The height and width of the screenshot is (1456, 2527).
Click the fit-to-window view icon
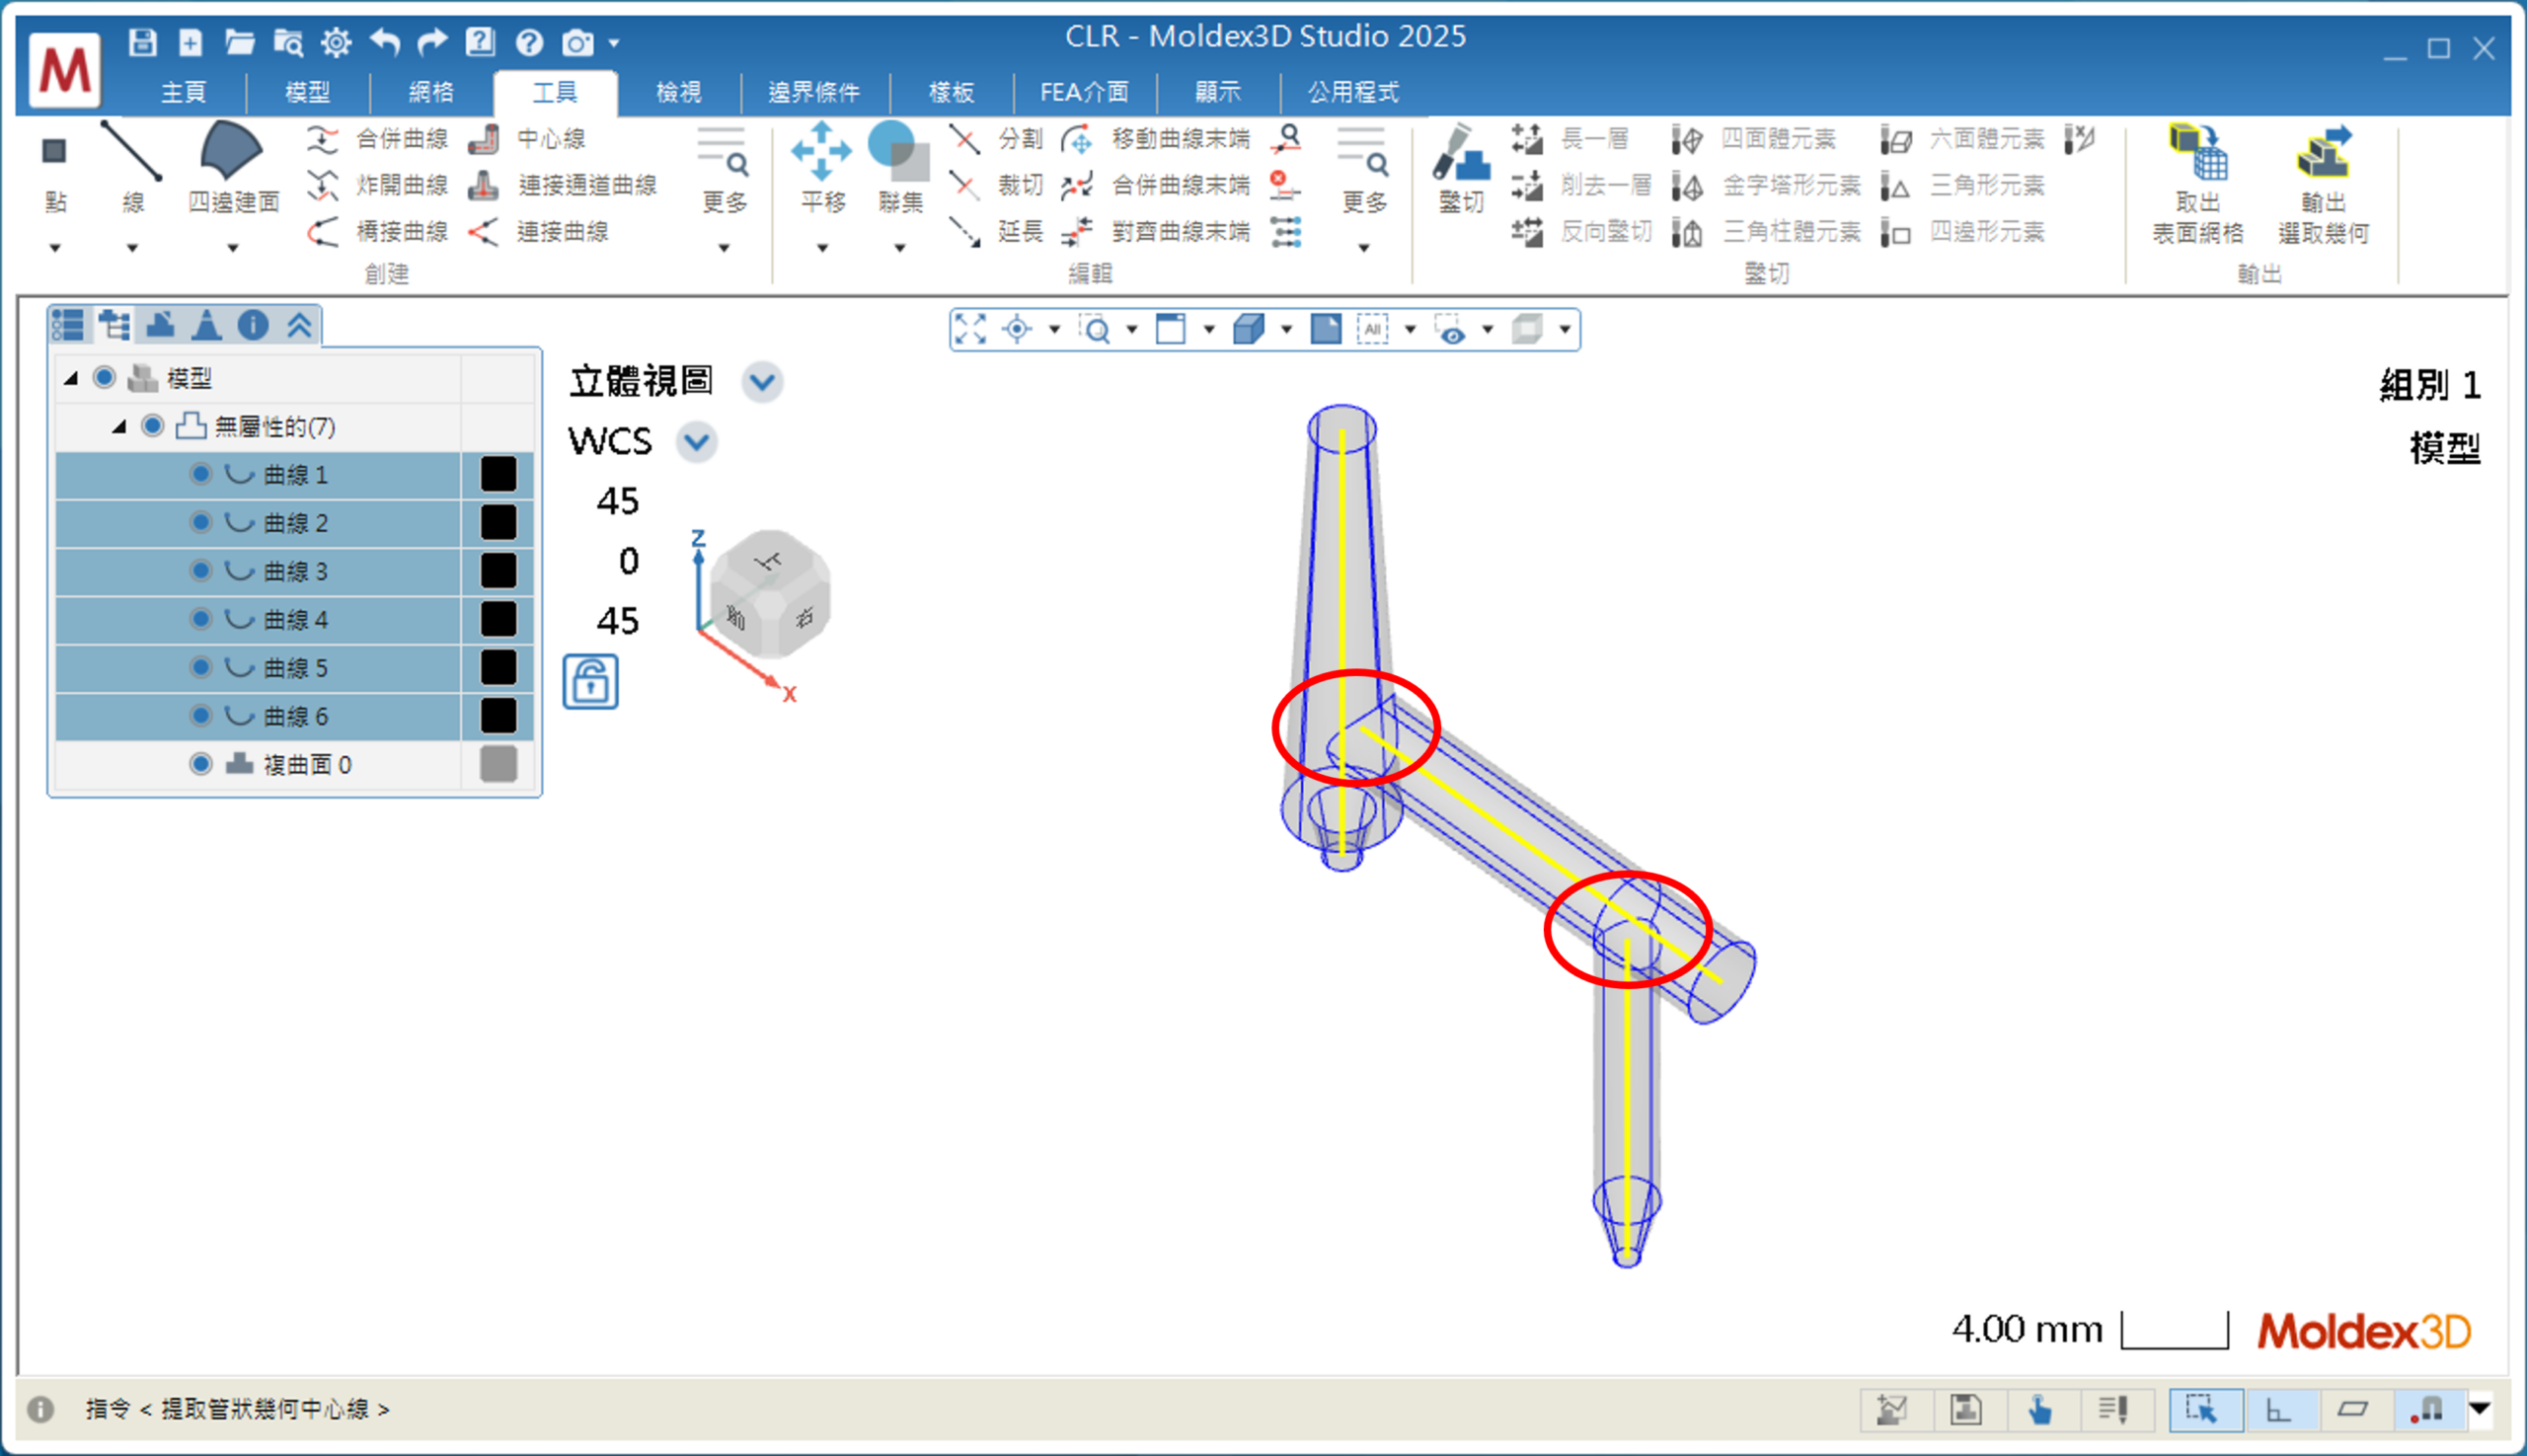970,329
